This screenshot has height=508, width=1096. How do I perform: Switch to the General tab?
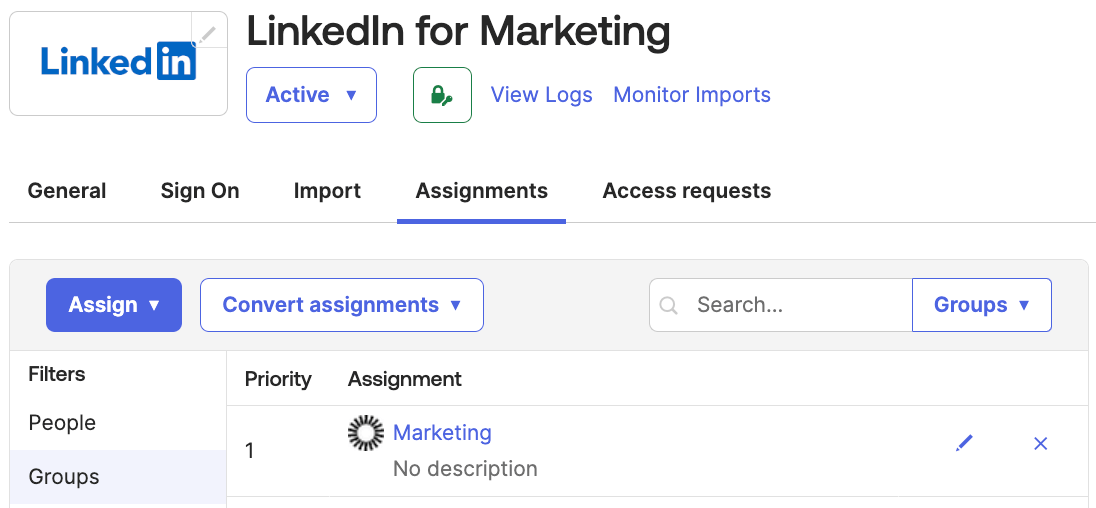pos(67,191)
